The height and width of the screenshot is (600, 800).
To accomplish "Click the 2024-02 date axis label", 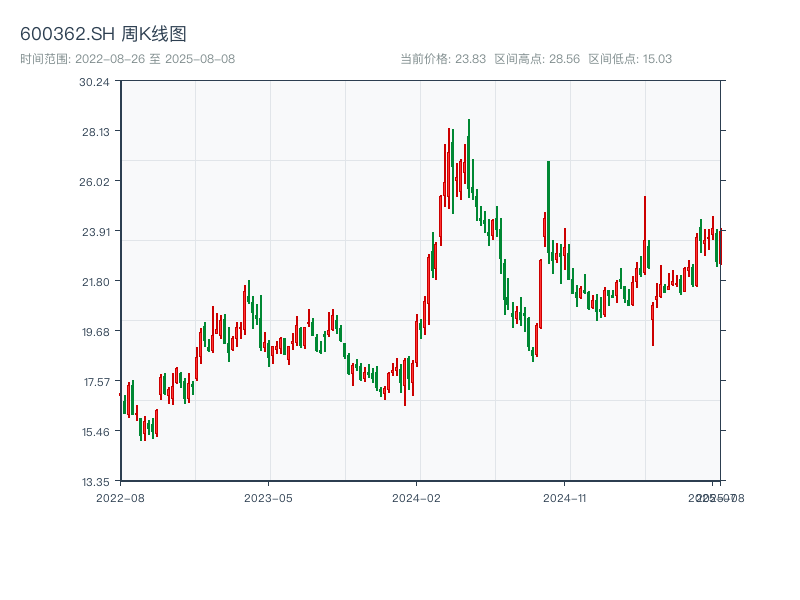I will pyautogui.click(x=417, y=497).
